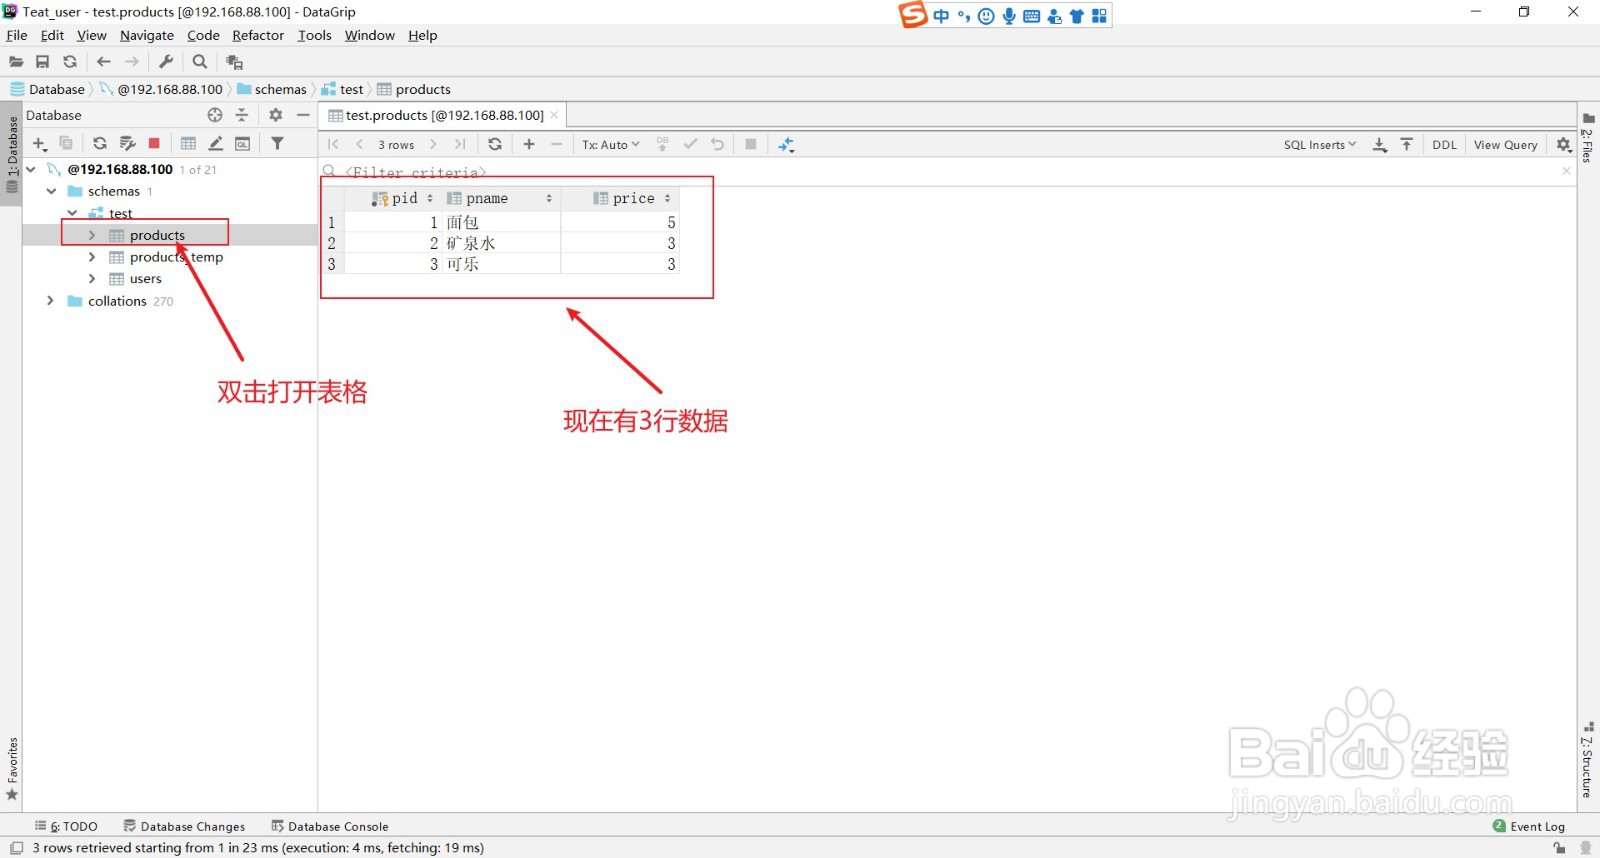Open the TODO tool window
Screen dimensions: 1600x858
click(66, 826)
